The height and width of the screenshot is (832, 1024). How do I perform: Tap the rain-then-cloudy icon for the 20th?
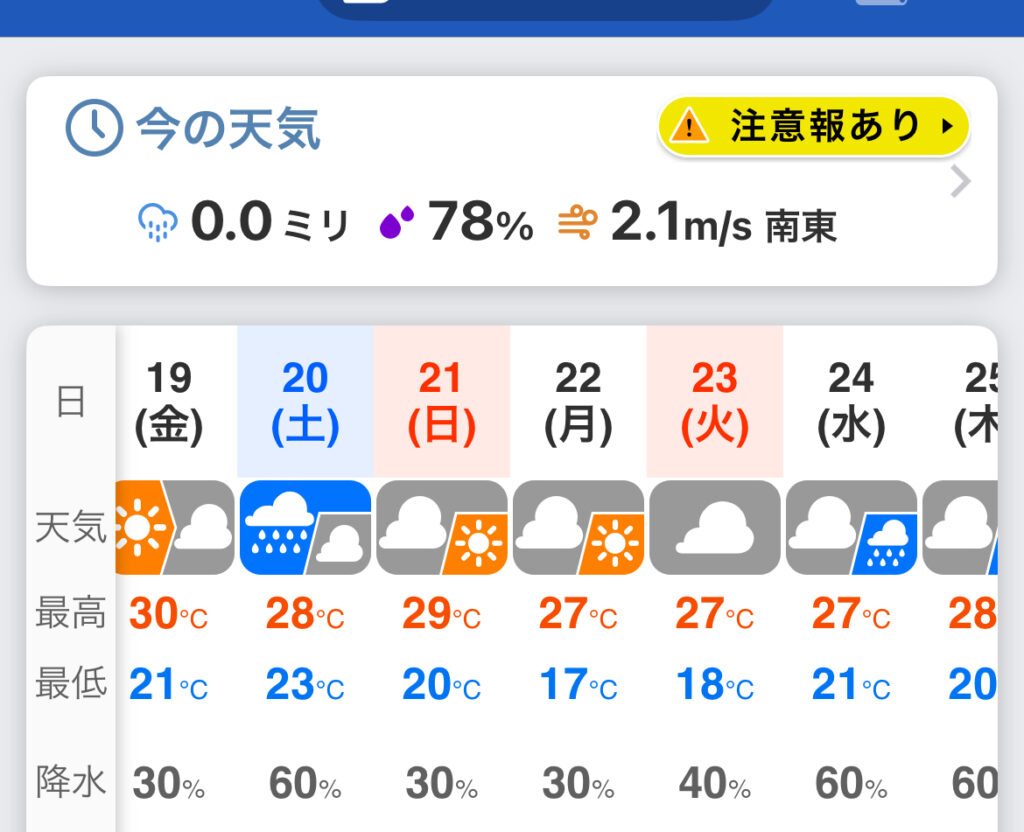pyautogui.click(x=305, y=528)
